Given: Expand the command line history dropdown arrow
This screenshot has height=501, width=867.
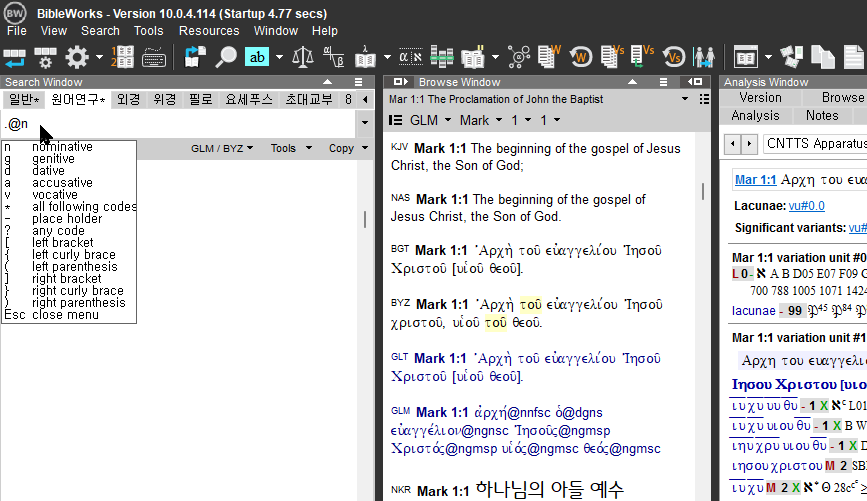Looking at the screenshot, I should pos(365,123).
